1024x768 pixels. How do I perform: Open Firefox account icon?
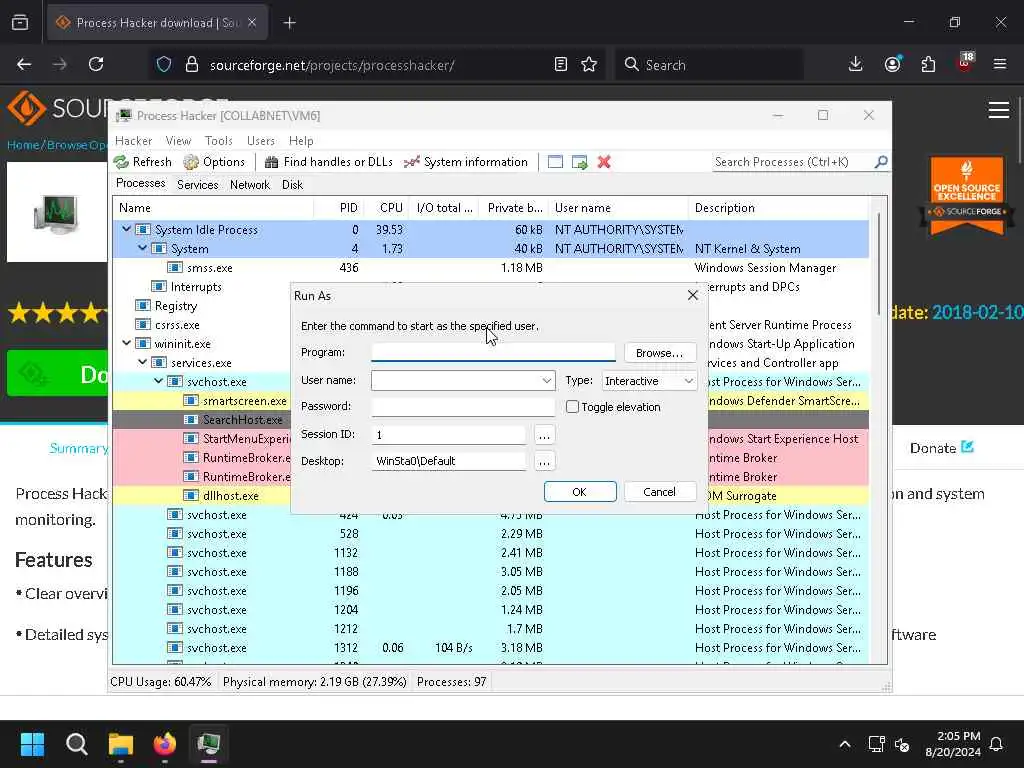click(893, 64)
